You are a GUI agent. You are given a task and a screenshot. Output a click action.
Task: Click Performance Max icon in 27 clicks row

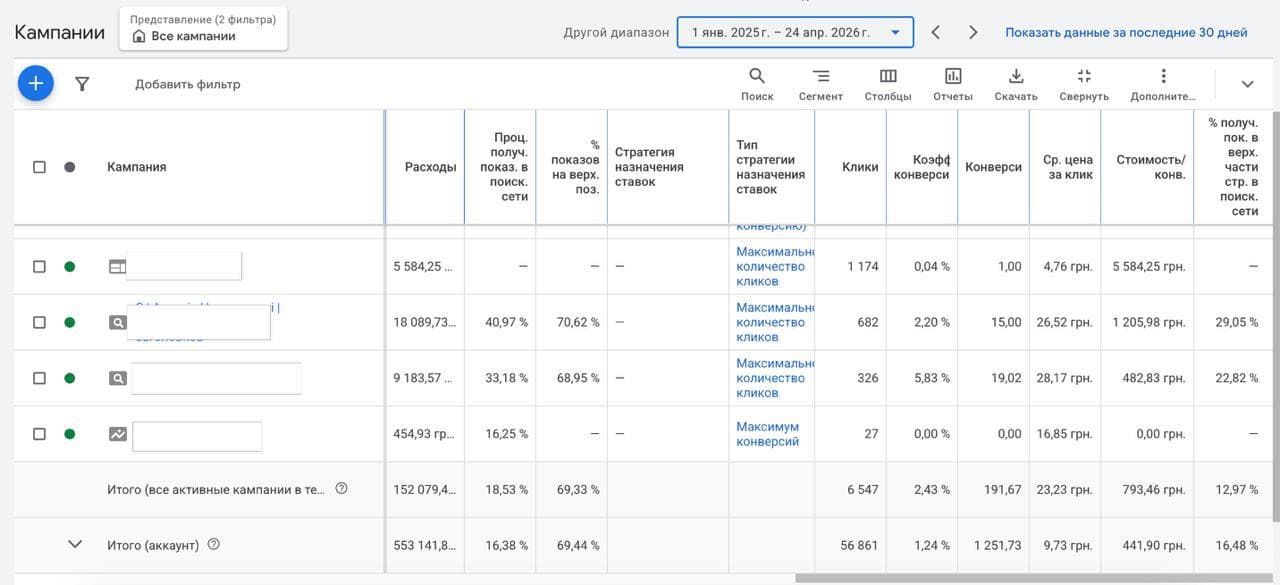point(118,434)
